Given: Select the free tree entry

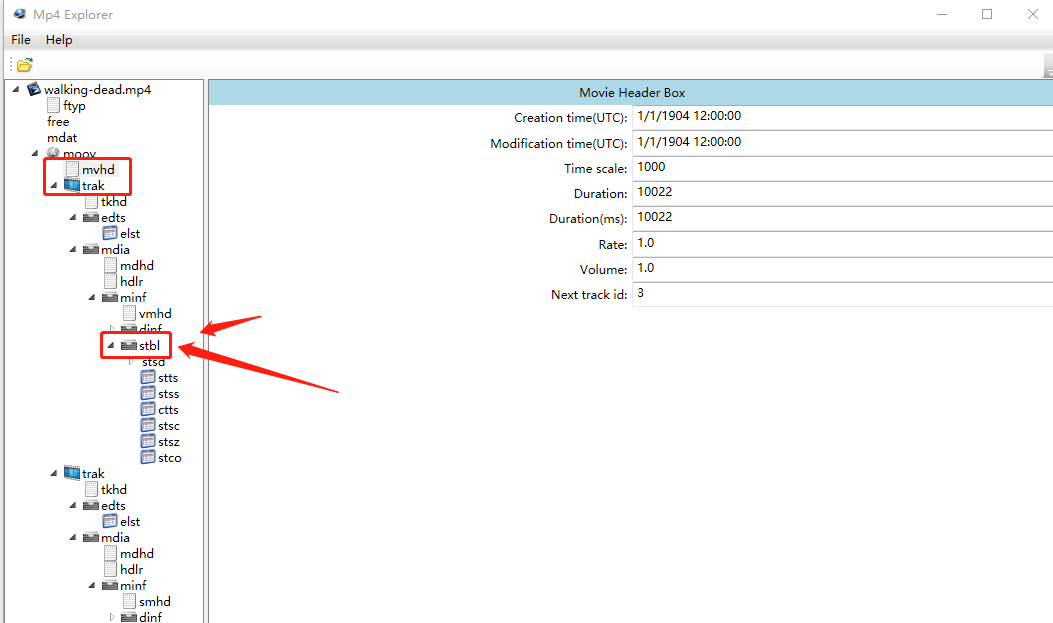Looking at the screenshot, I should (58, 122).
